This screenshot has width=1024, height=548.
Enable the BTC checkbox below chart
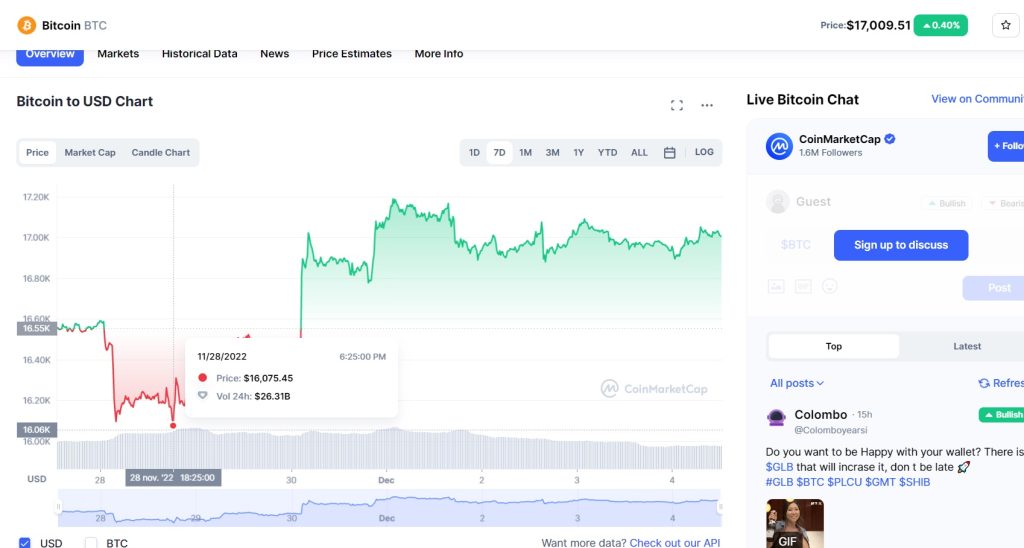(91, 543)
